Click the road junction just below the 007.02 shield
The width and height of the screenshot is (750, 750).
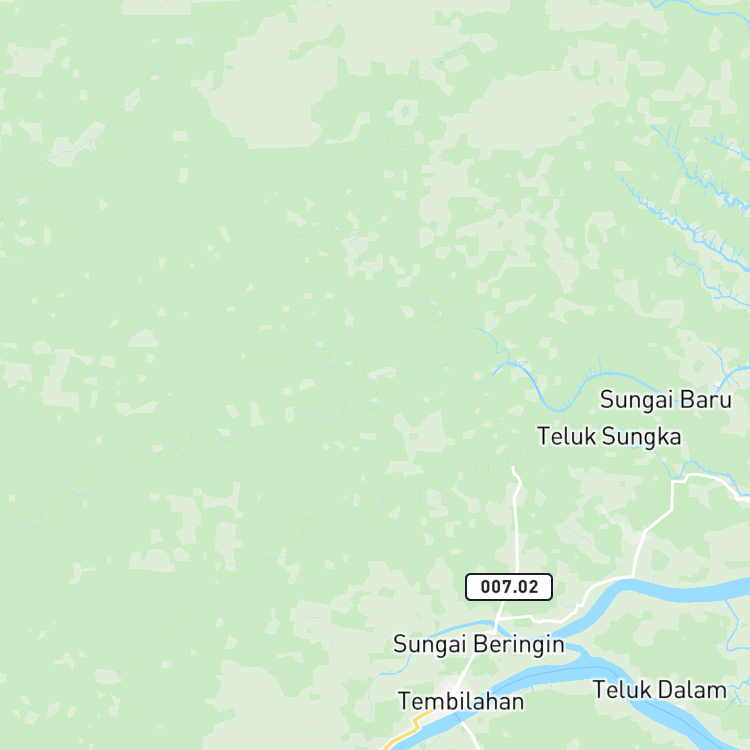[x=498, y=618]
